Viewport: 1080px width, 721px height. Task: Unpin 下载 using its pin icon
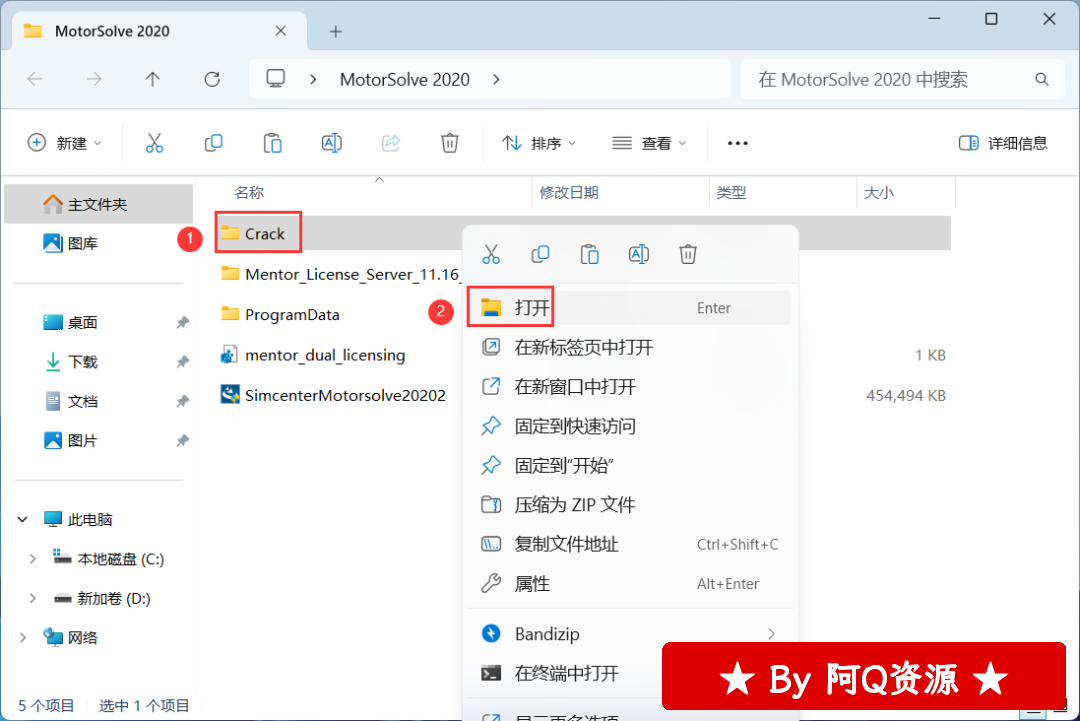click(183, 362)
